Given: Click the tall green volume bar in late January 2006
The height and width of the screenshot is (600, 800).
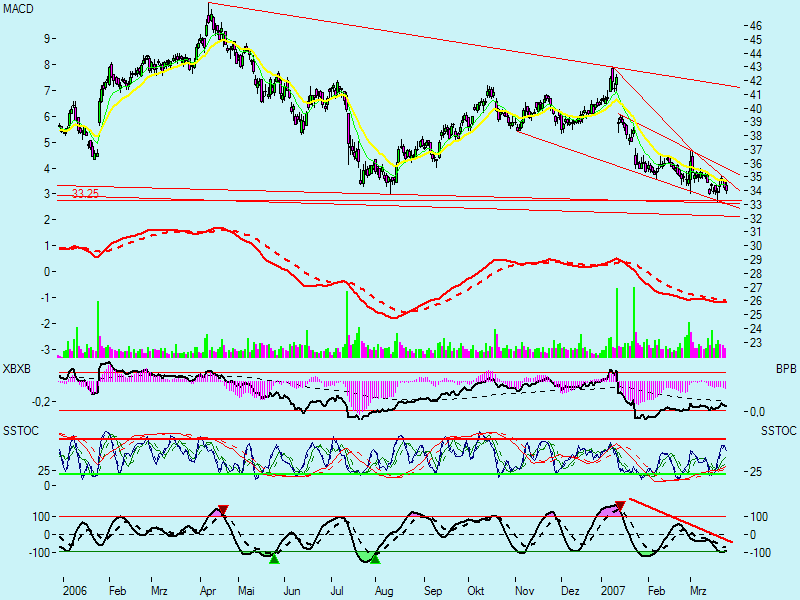Looking at the screenshot, I should point(98,329).
